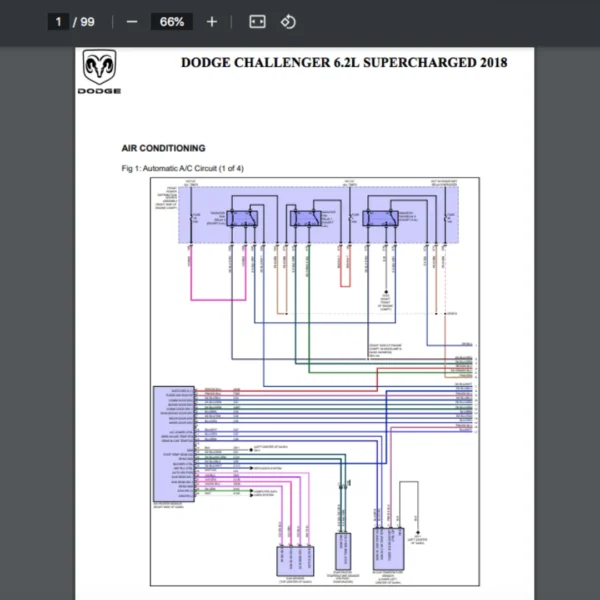Click the pink wire loop below left fuse
This screenshot has height=600, width=600.
coord(218,296)
